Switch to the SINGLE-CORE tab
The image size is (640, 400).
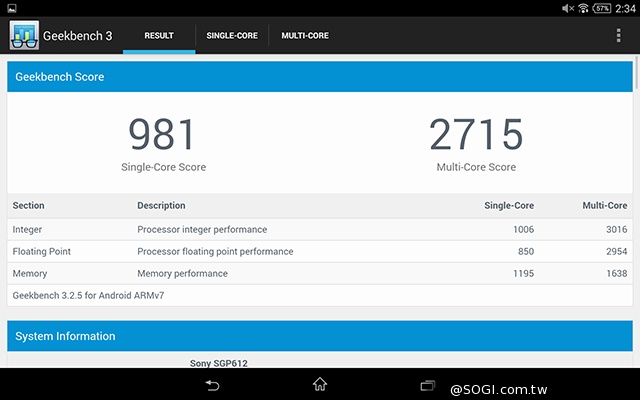pos(231,36)
